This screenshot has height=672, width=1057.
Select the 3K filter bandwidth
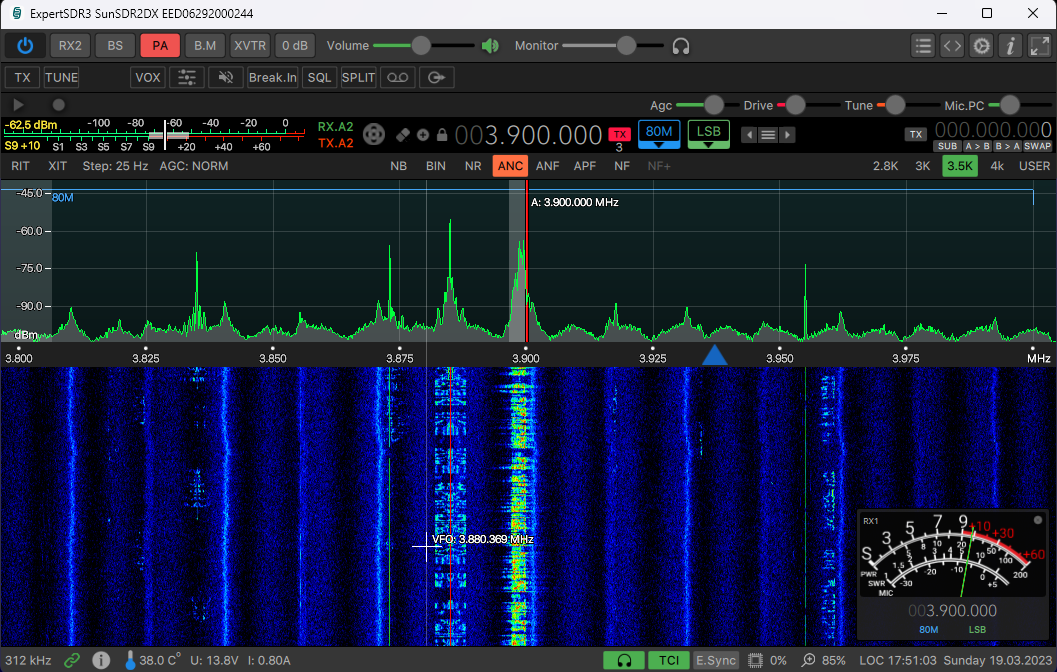[923, 166]
